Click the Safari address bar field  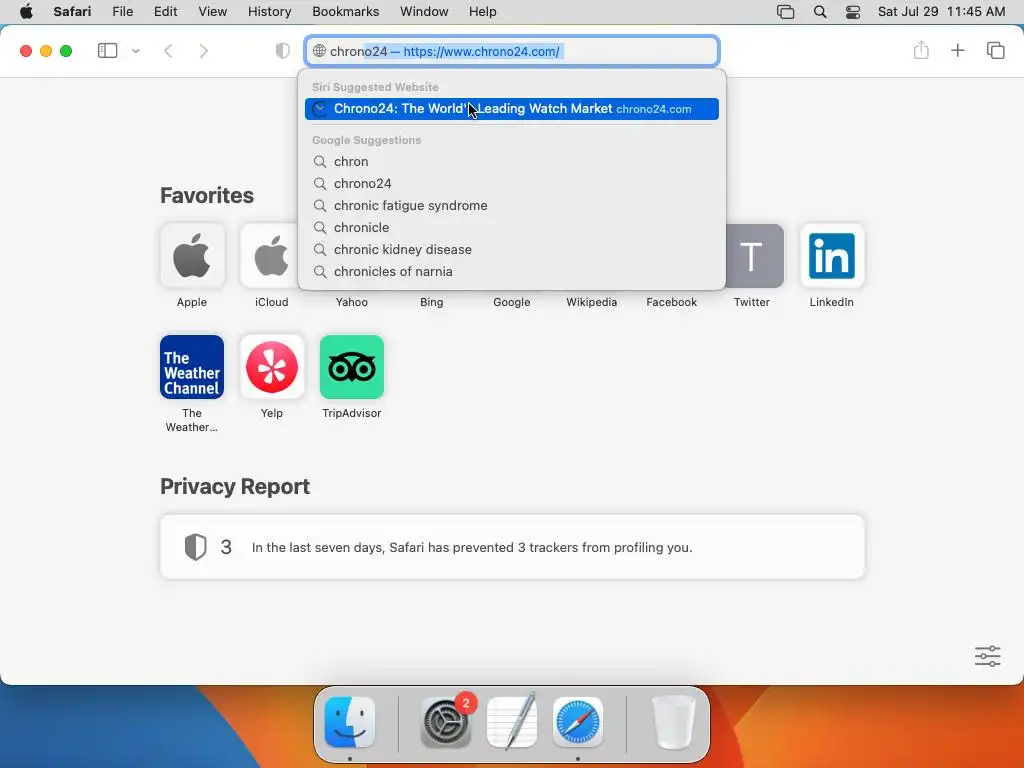(x=512, y=51)
